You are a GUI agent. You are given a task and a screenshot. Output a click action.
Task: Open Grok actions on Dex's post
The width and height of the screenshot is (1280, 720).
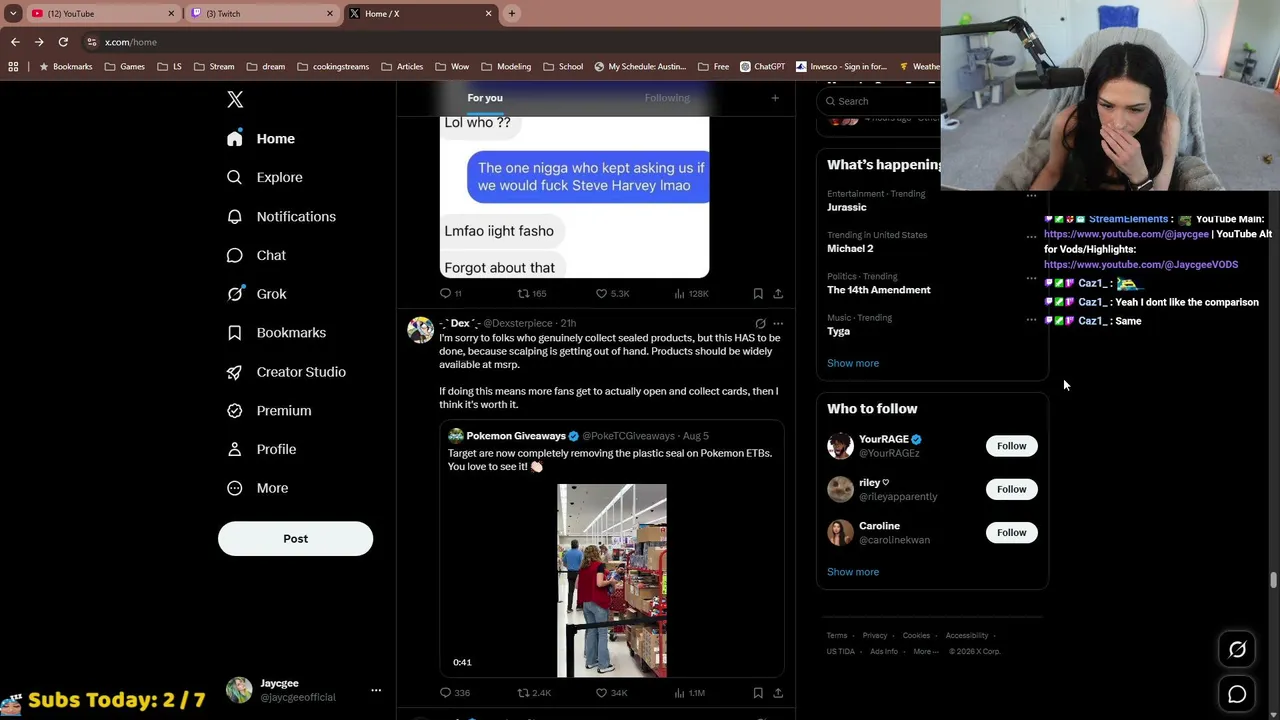tap(760, 323)
